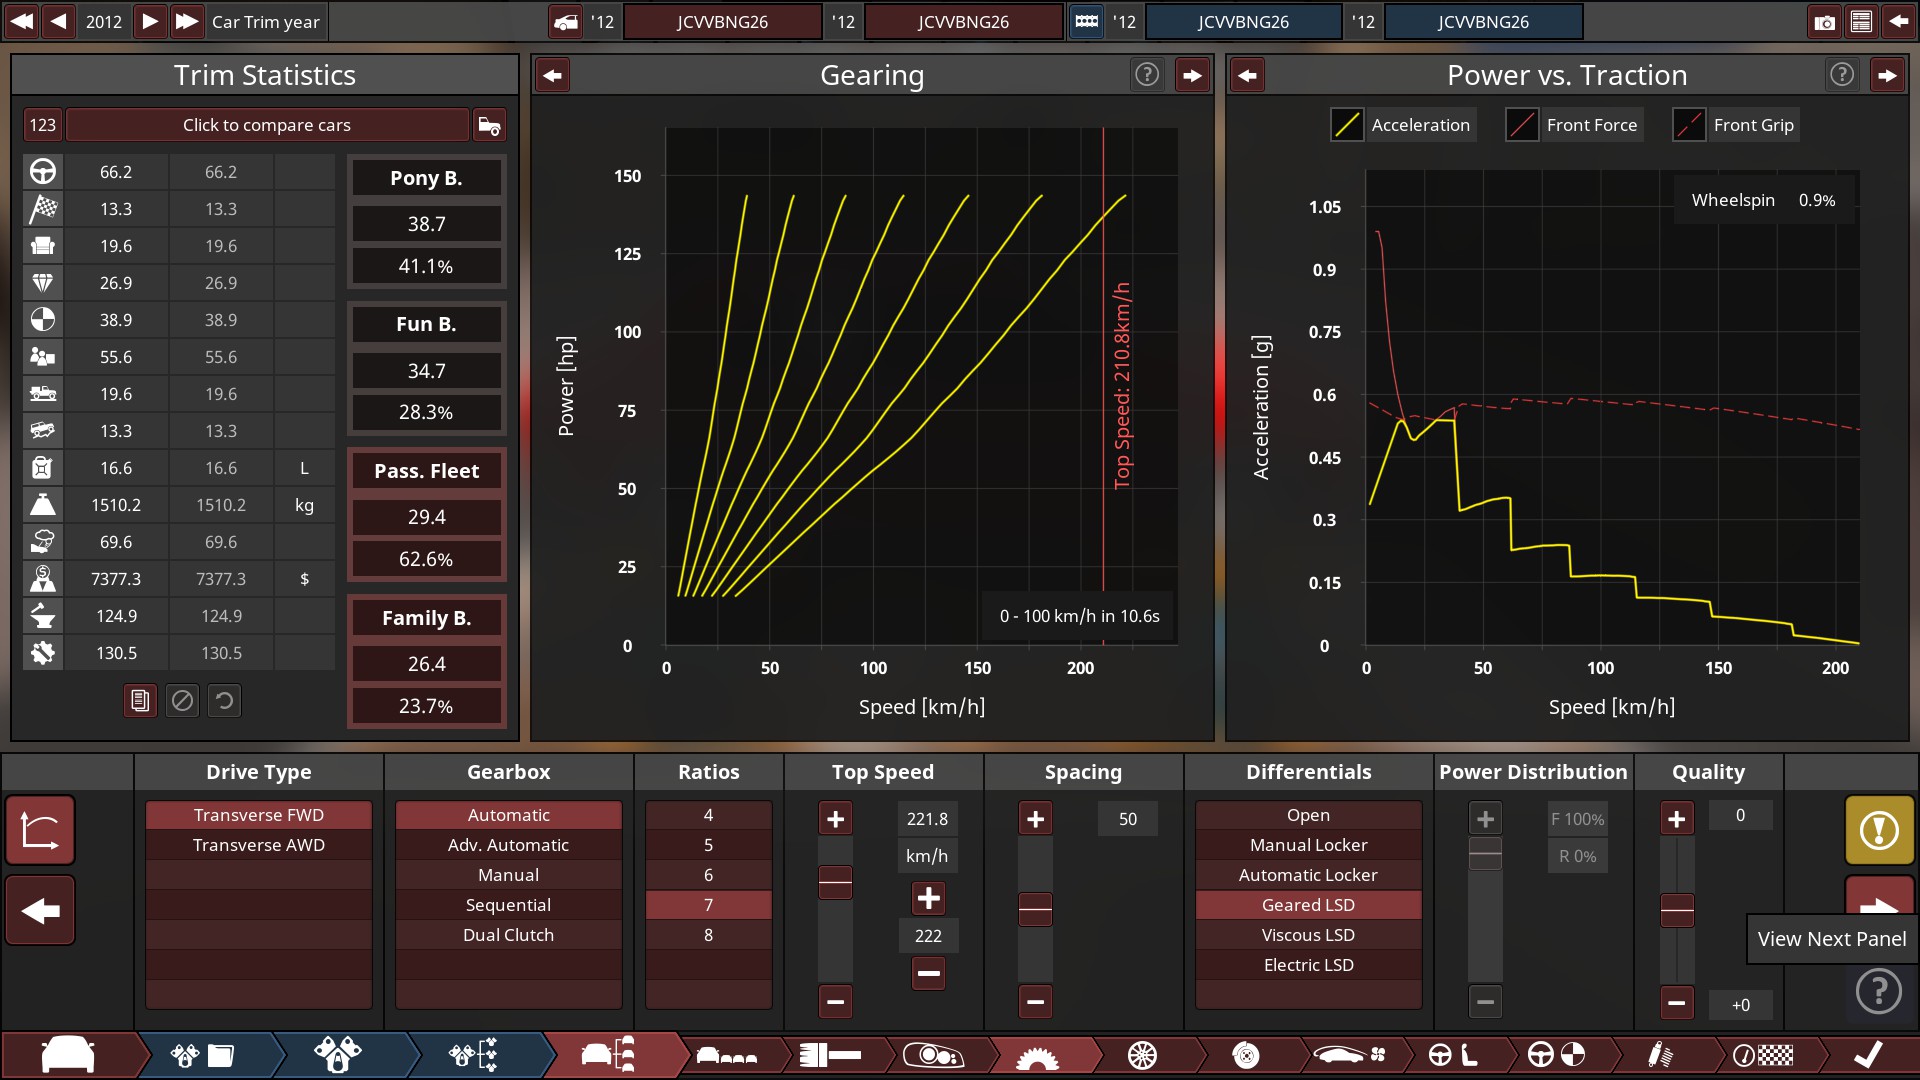Open the body variants tab
This screenshot has height=1080, width=1920.
coord(727,1055)
